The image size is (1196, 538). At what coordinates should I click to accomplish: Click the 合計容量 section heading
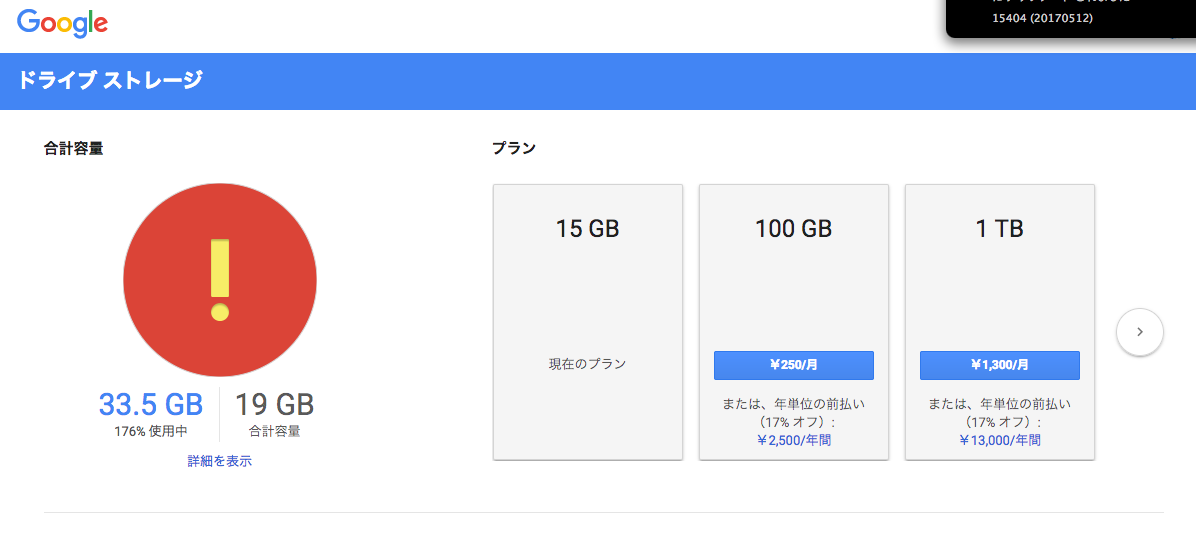73,149
